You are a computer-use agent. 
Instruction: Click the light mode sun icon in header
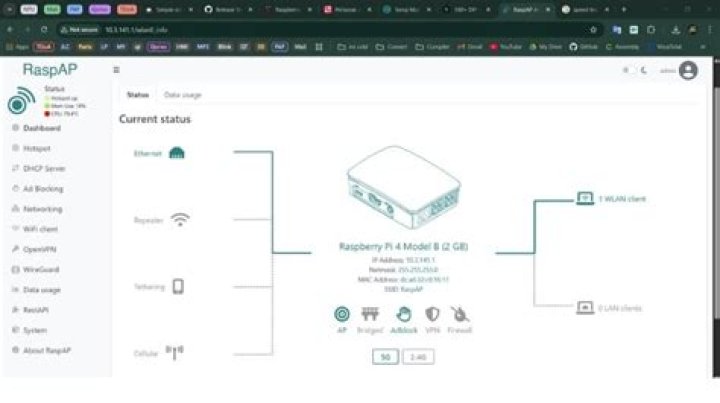pos(625,70)
